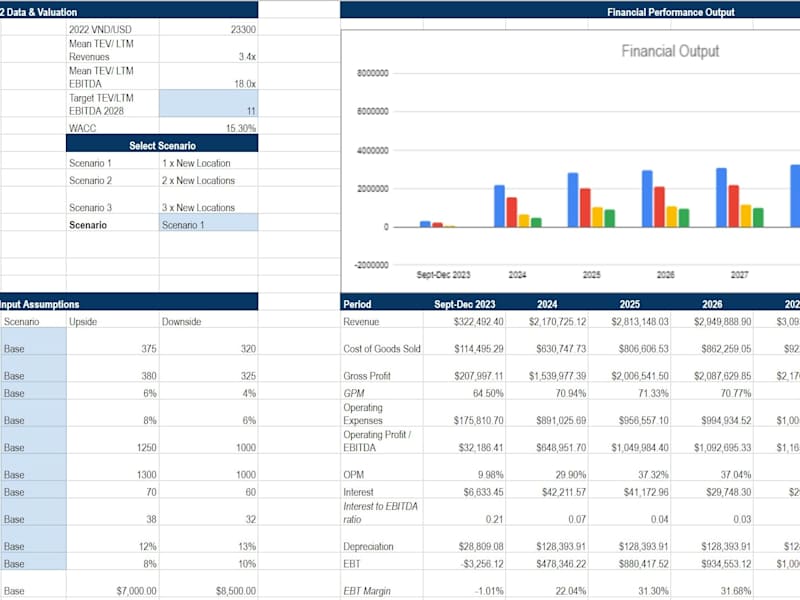Click 2026 Gross Profit $2,087,629.85
800x600 pixels.
point(722,376)
